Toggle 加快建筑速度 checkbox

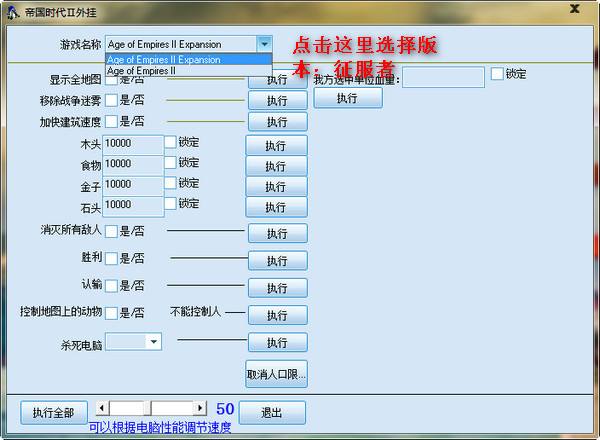click(111, 122)
